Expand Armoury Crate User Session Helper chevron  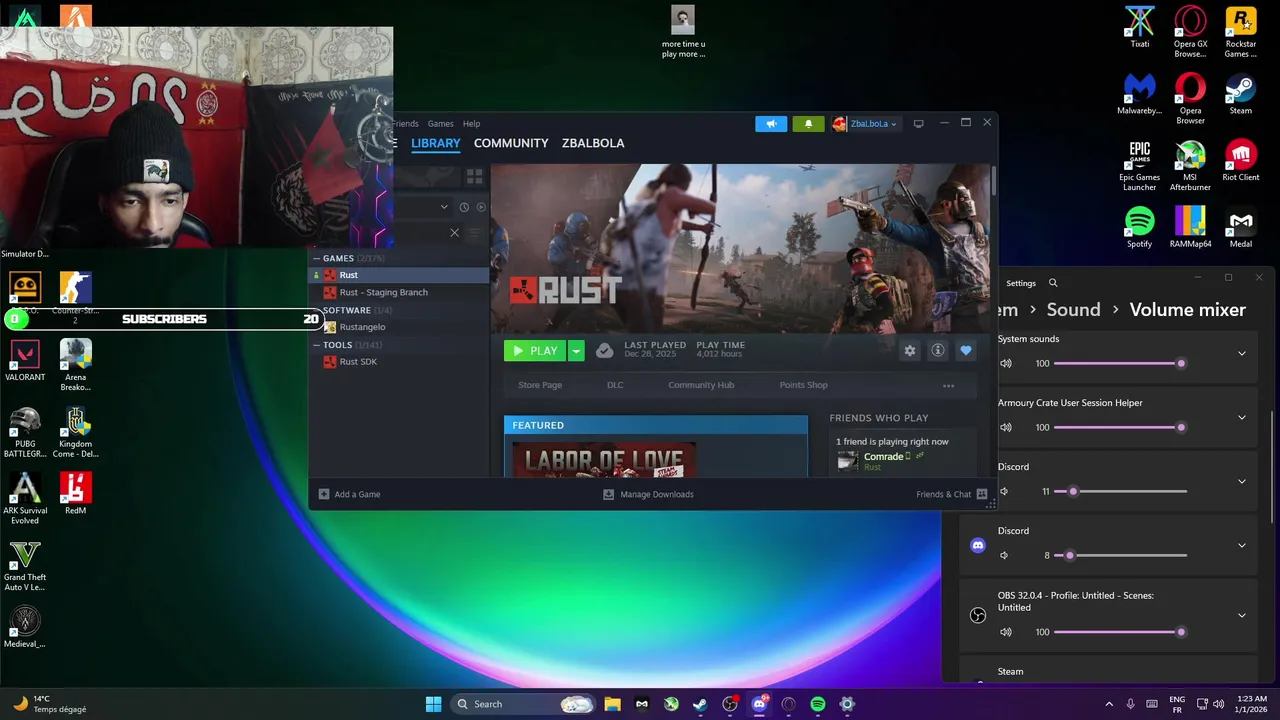click(x=1242, y=417)
